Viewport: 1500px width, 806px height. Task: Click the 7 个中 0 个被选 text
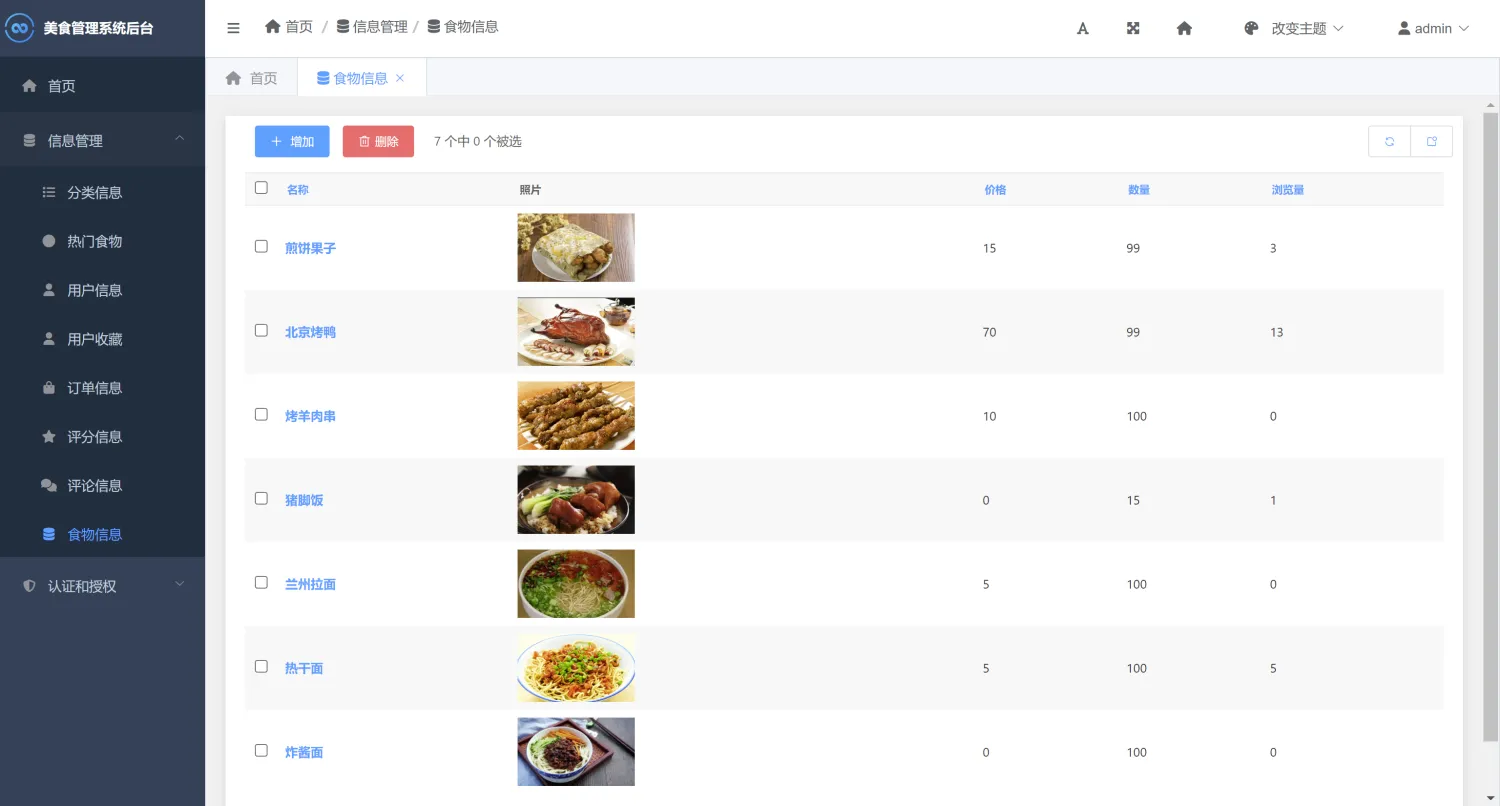coord(478,142)
